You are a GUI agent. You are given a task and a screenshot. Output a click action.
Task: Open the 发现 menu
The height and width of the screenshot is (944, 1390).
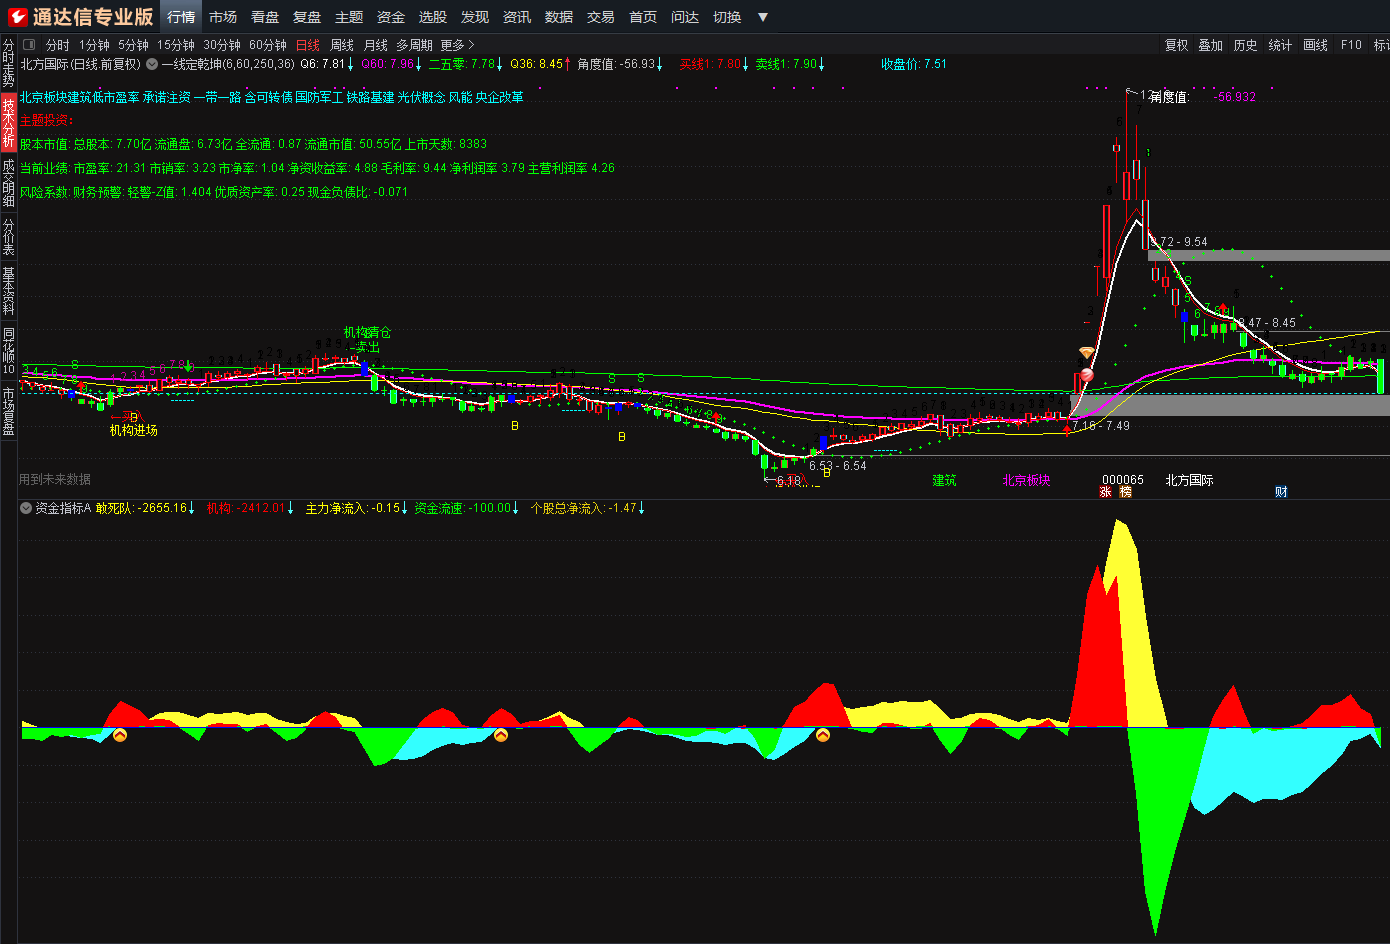point(475,17)
